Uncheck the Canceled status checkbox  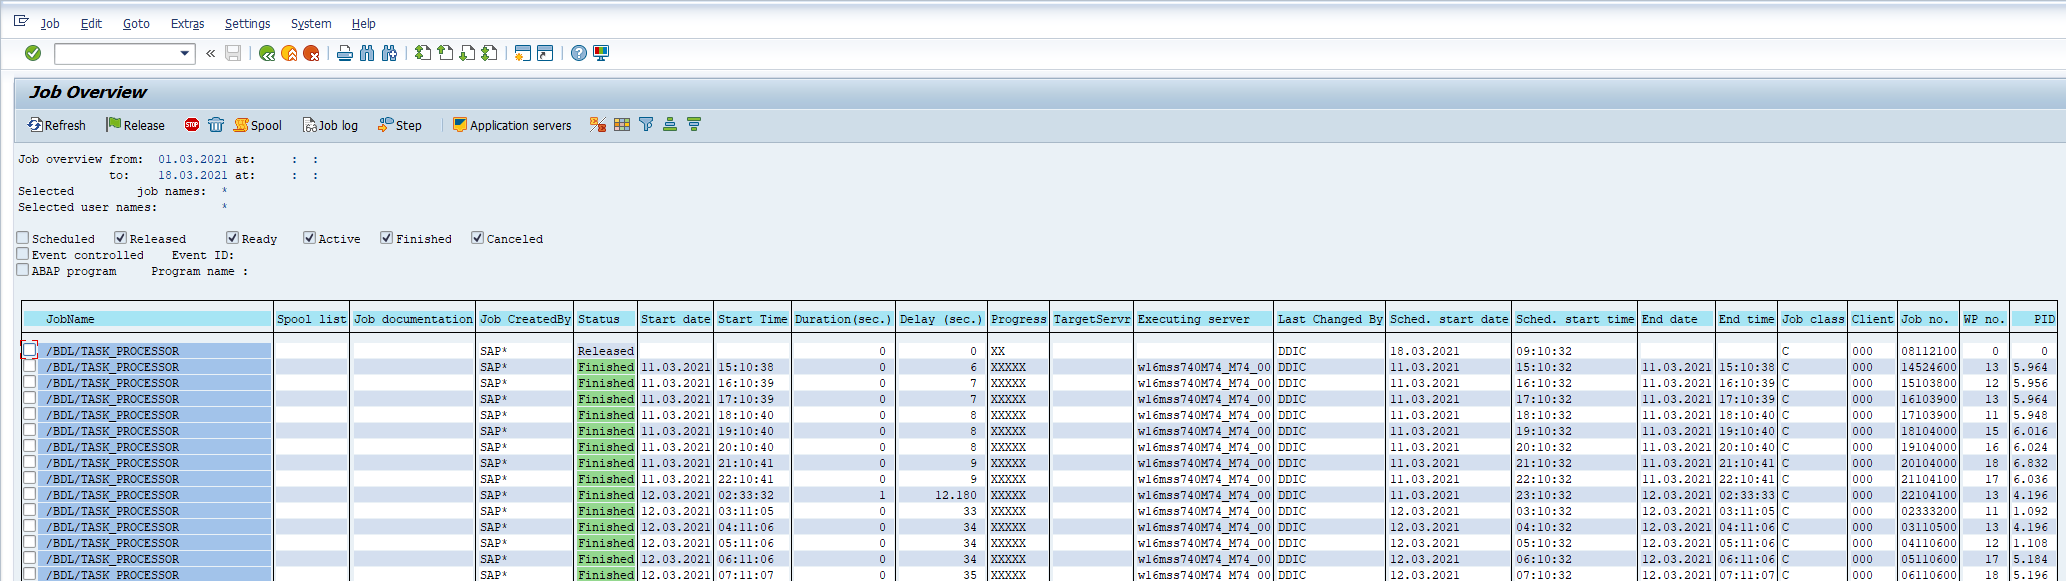pos(478,238)
